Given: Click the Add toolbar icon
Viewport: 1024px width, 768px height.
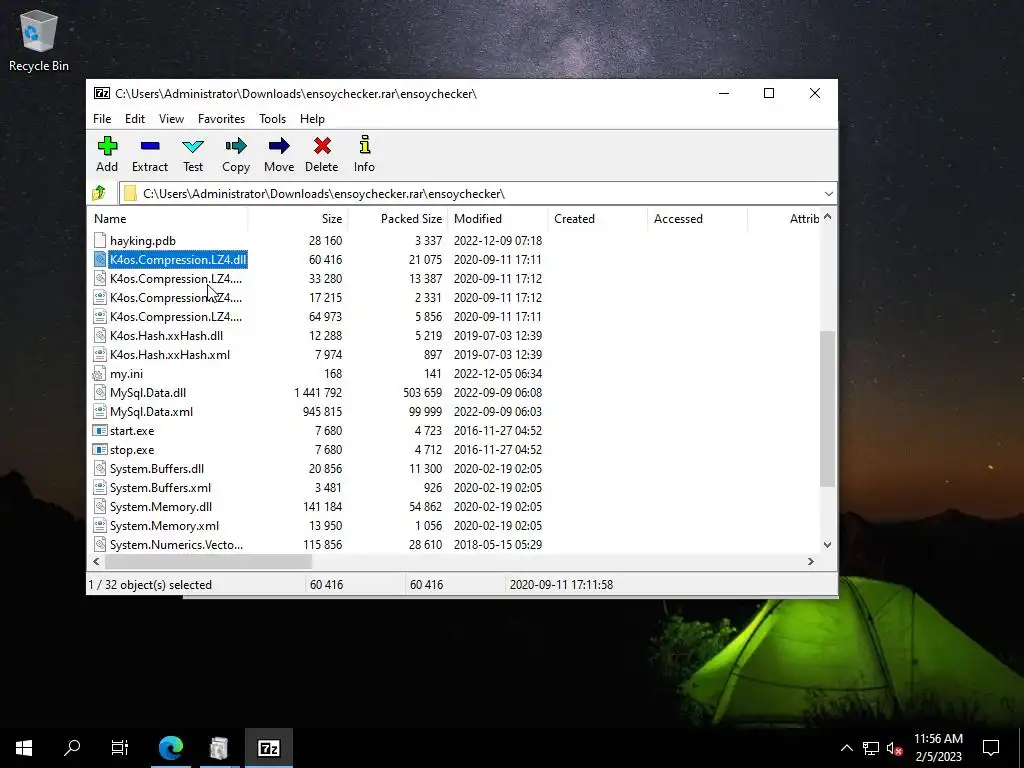Looking at the screenshot, I should click(107, 146).
